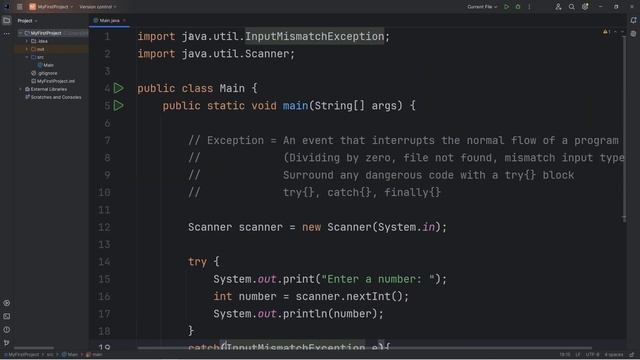Open the Services tool window icon

click(x=7, y=303)
